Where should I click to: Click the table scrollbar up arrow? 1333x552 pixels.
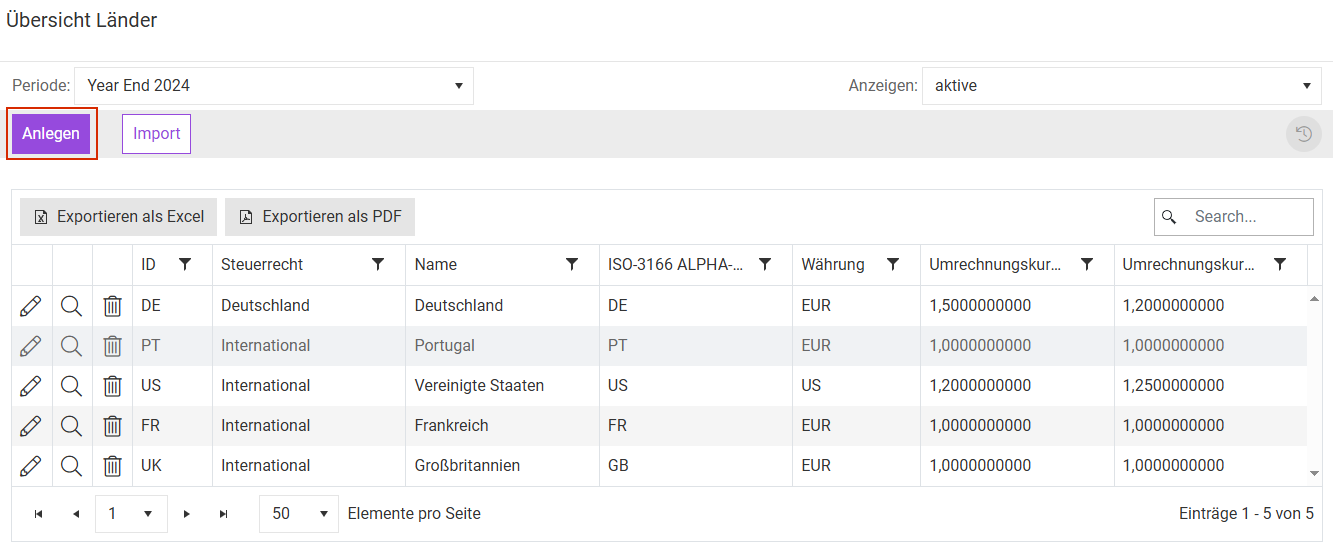[1314, 299]
